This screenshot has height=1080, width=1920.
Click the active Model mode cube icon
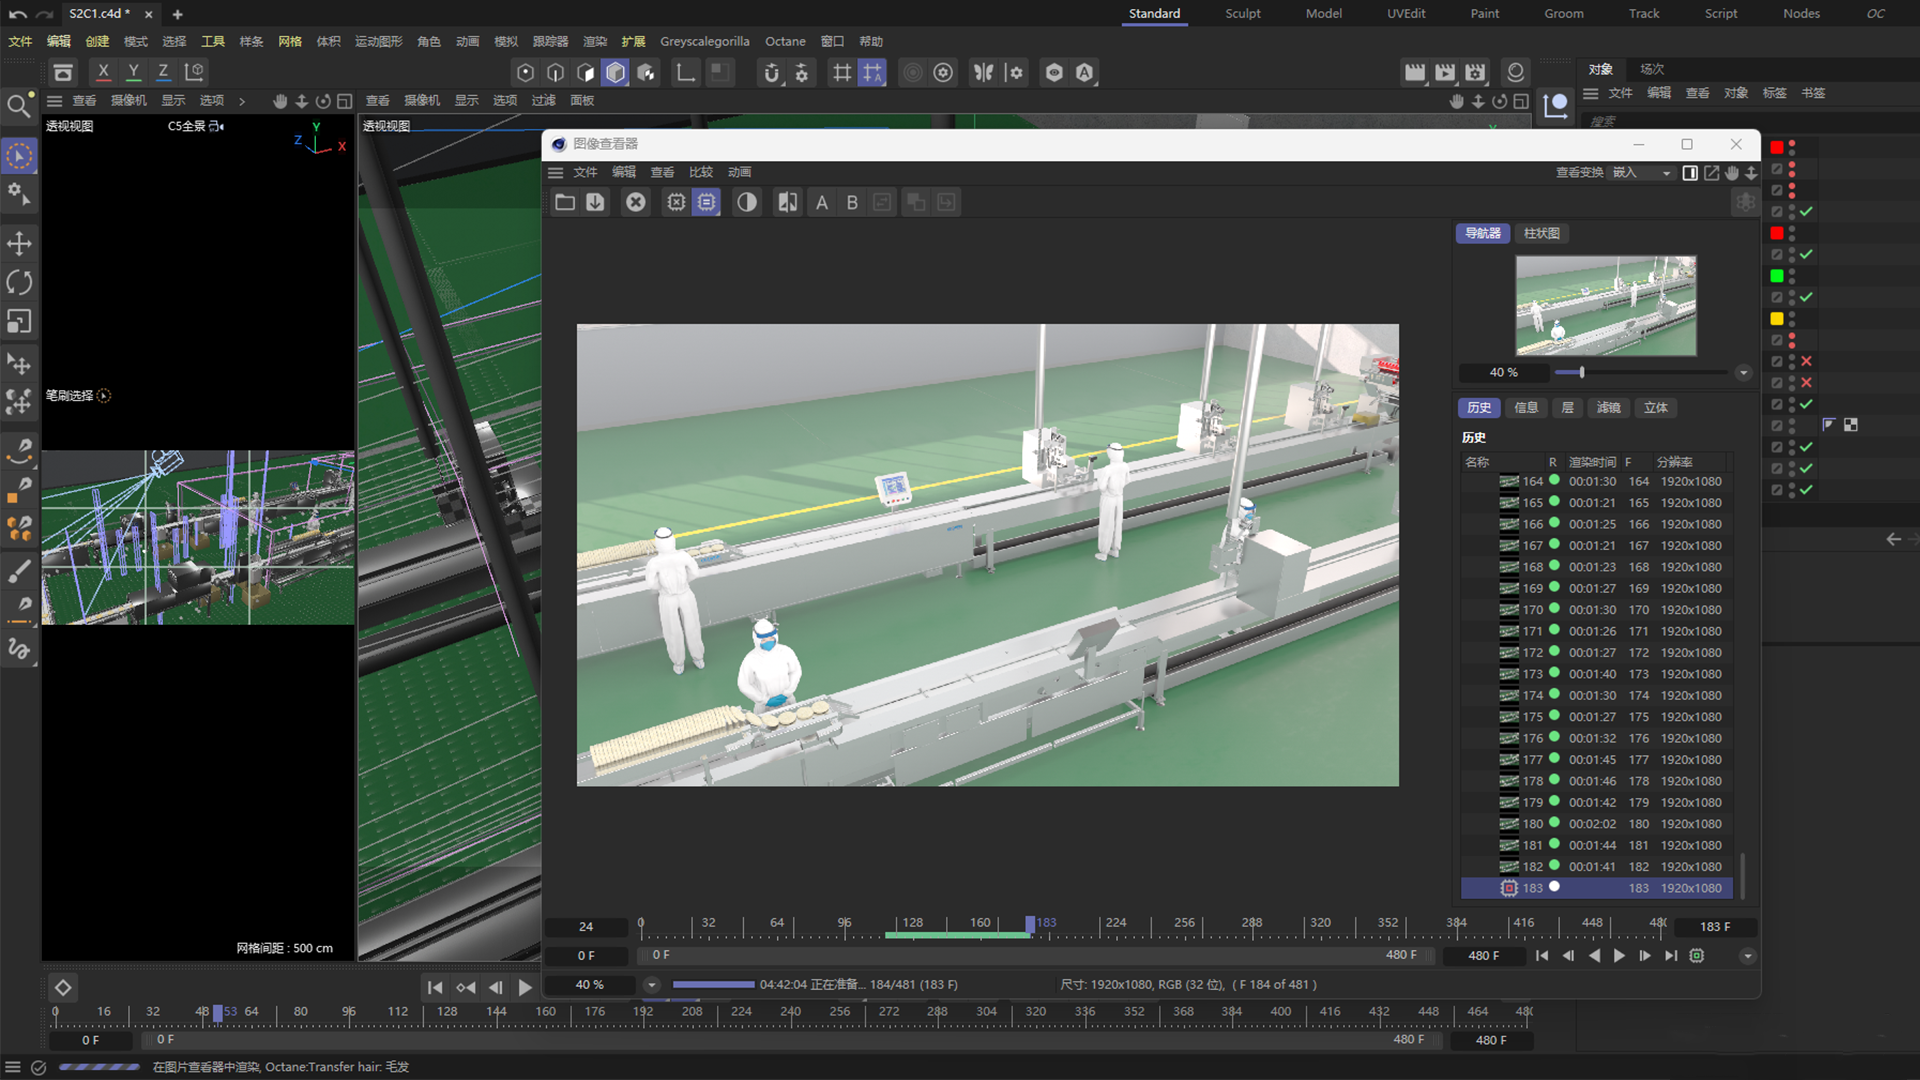tap(616, 72)
